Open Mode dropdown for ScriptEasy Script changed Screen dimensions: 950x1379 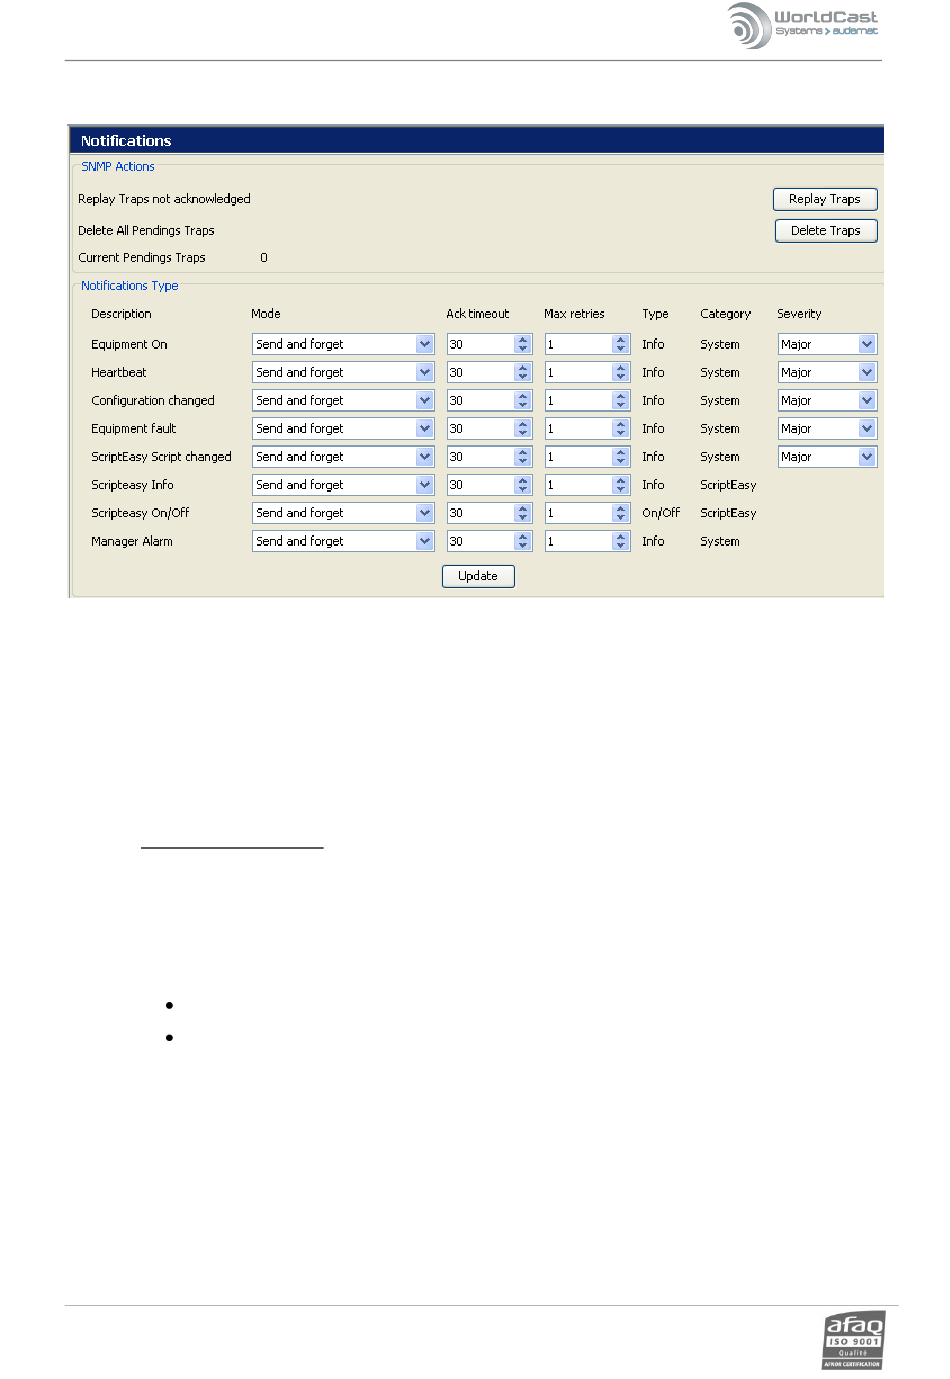pyautogui.click(x=343, y=456)
